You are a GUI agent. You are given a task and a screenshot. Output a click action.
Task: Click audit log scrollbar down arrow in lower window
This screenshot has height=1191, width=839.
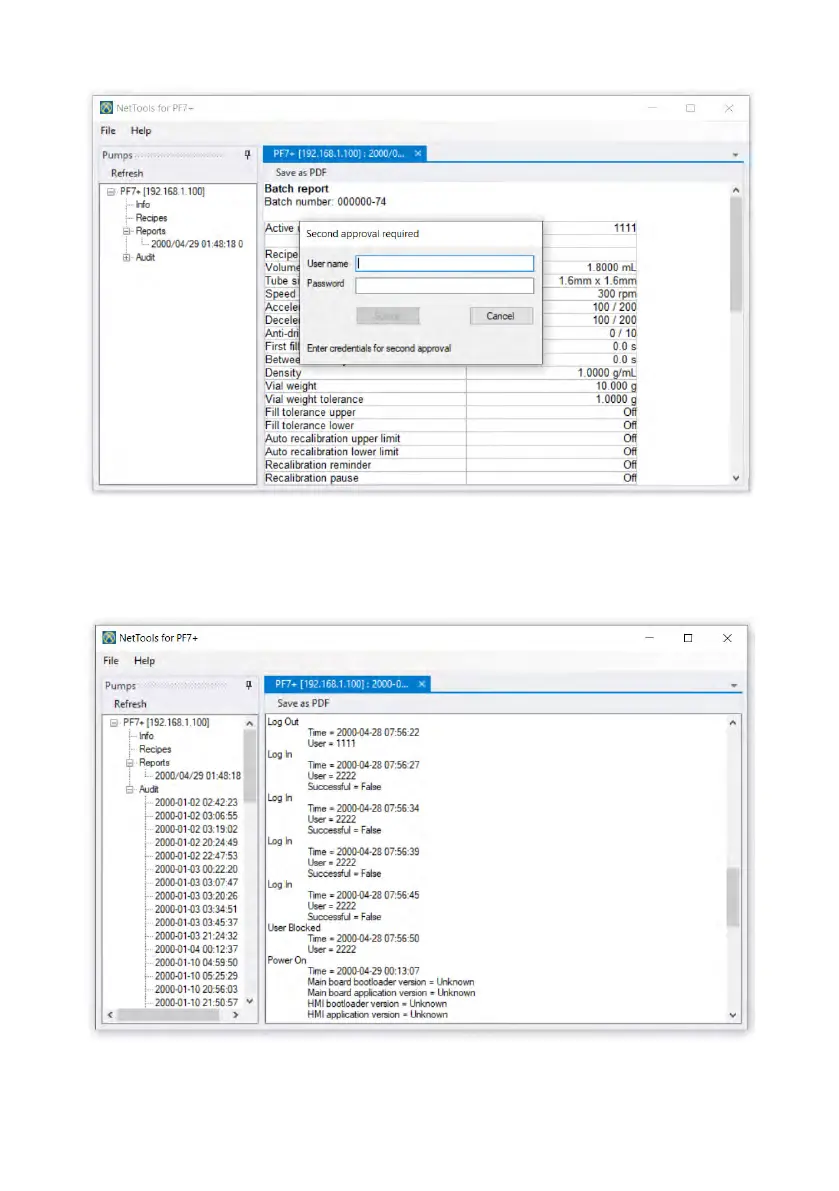coord(733,1015)
